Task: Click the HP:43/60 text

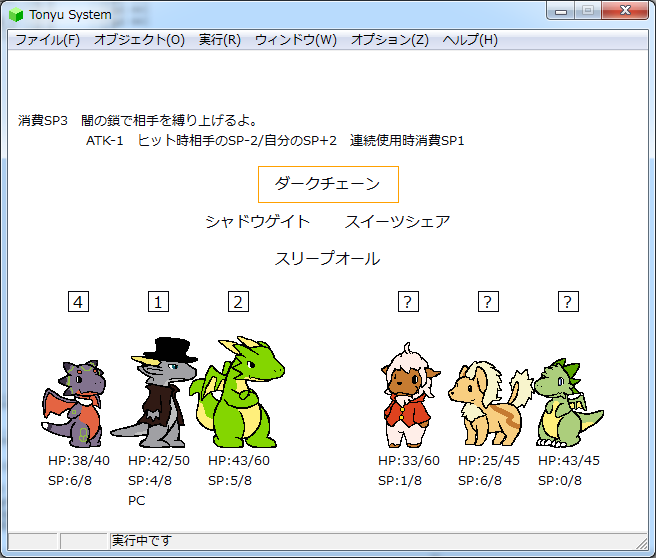Action: pos(238,461)
